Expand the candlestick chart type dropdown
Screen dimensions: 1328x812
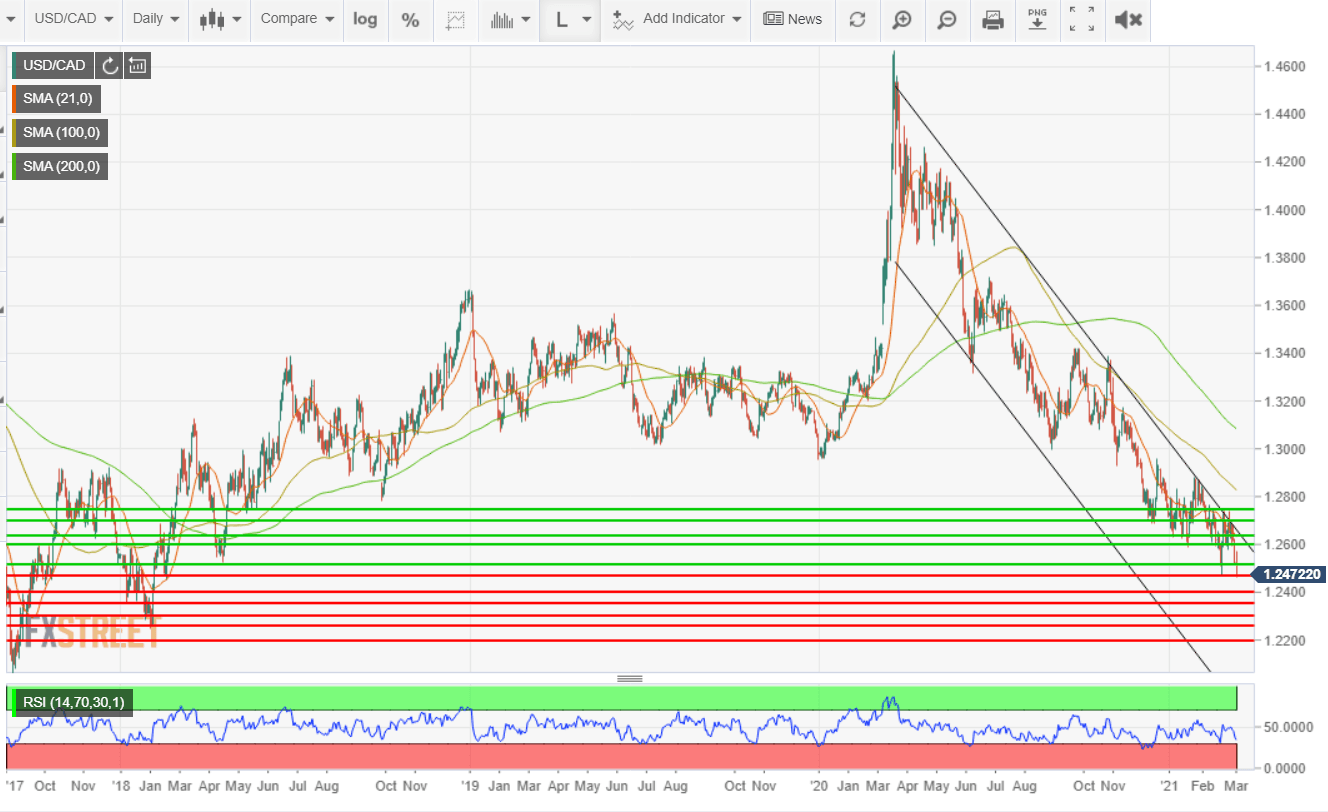tap(220, 19)
